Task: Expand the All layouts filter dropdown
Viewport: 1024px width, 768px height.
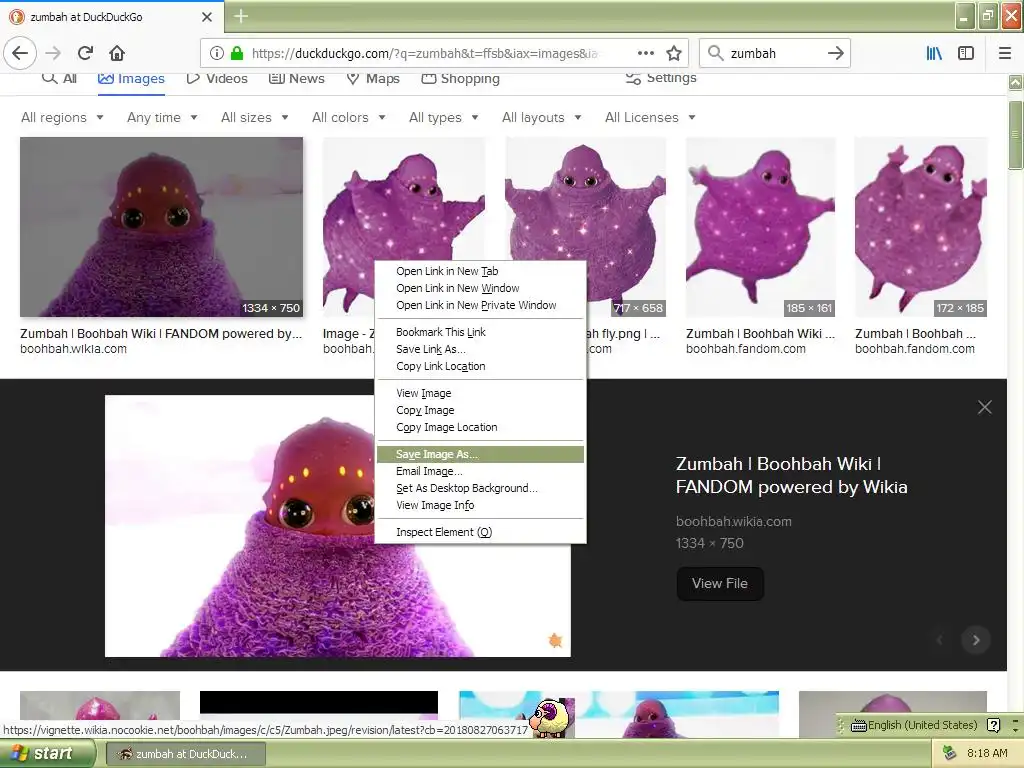Action: pos(541,118)
